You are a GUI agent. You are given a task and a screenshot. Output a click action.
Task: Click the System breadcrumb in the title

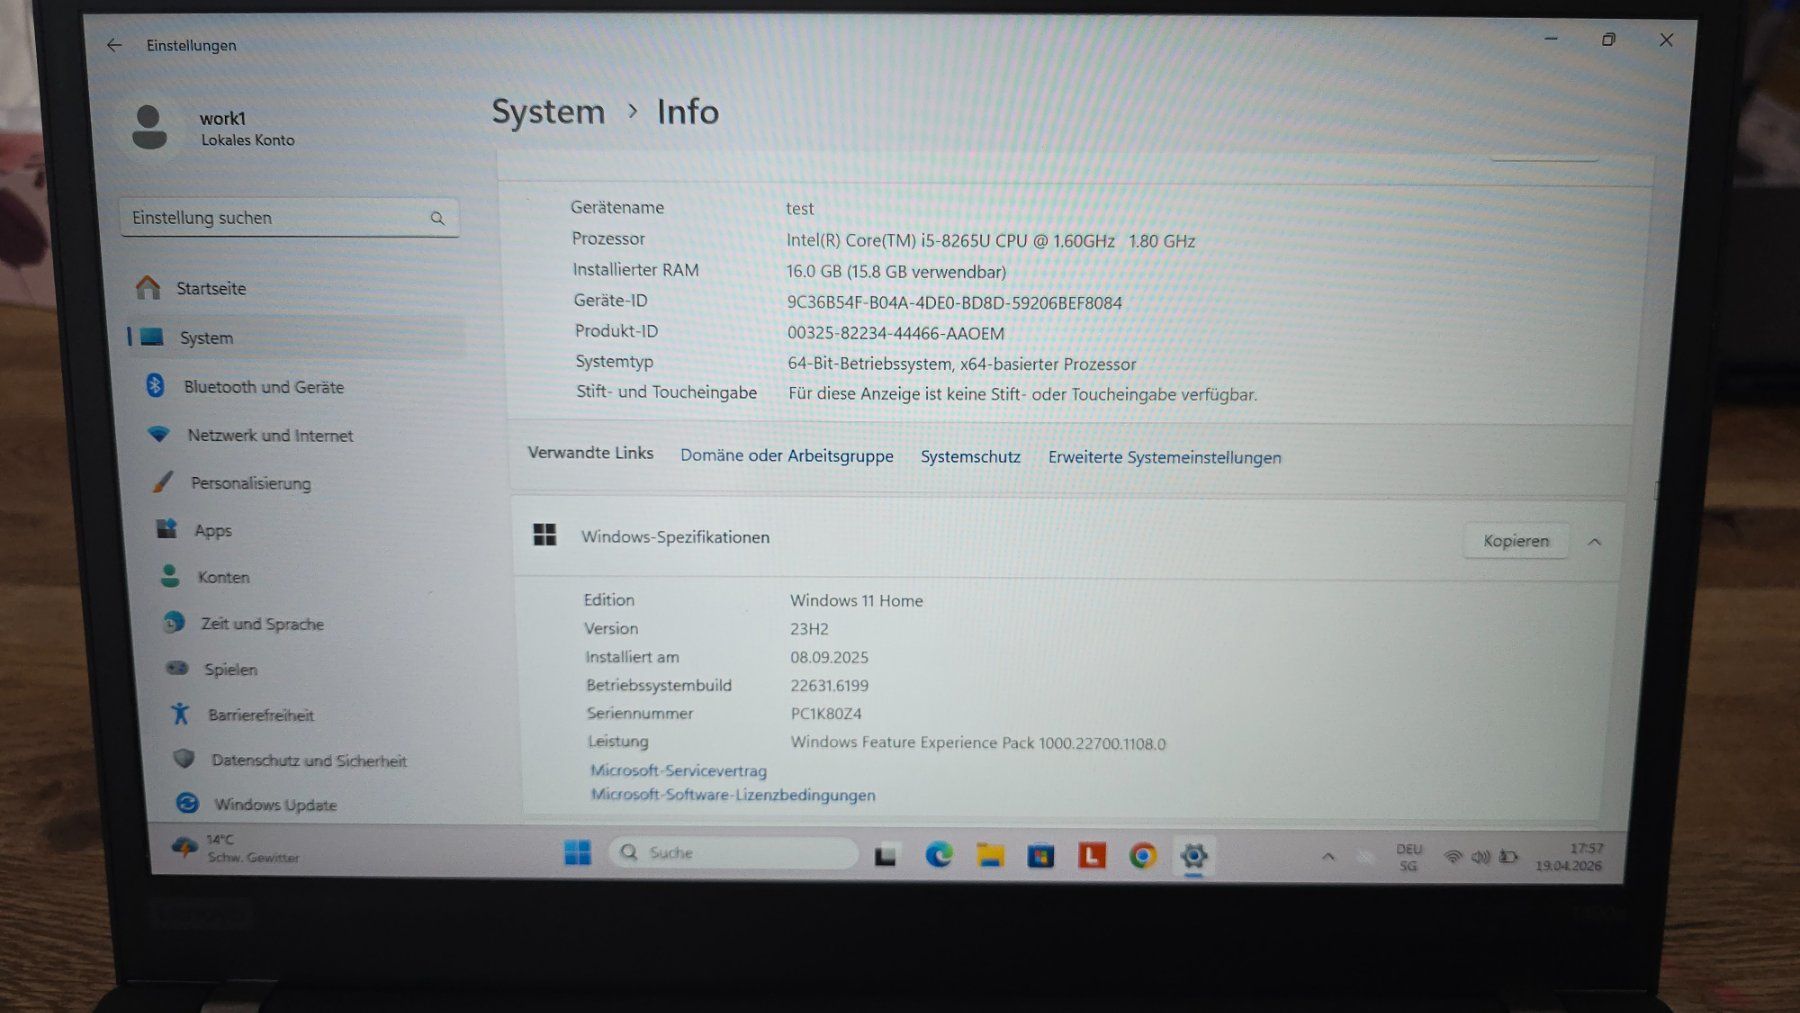pyautogui.click(x=548, y=112)
